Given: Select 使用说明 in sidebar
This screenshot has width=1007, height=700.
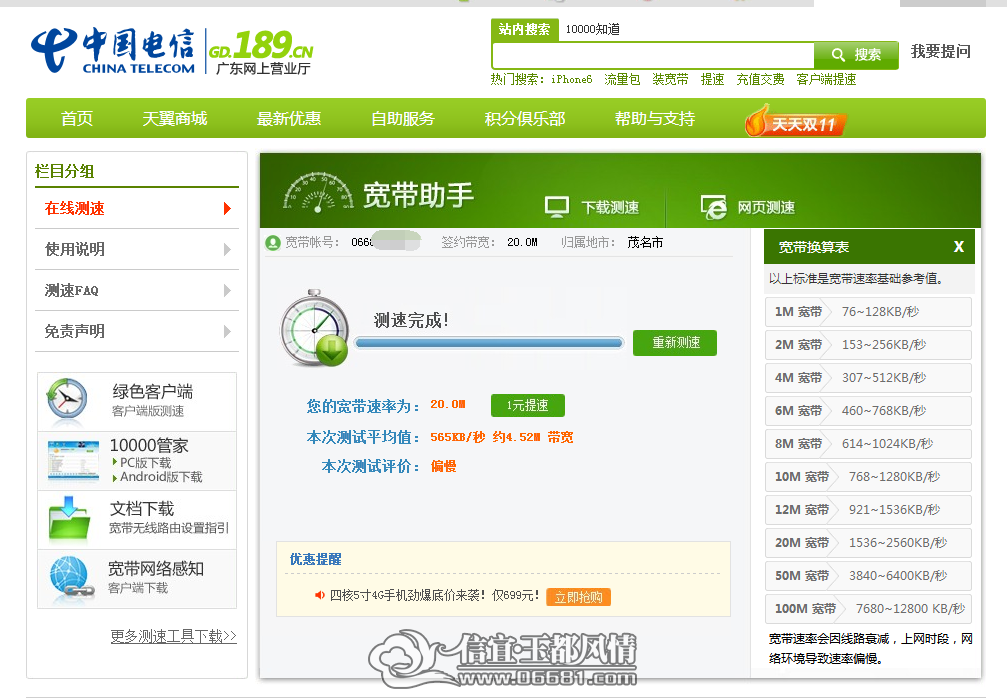Looking at the screenshot, I should 137,249.
